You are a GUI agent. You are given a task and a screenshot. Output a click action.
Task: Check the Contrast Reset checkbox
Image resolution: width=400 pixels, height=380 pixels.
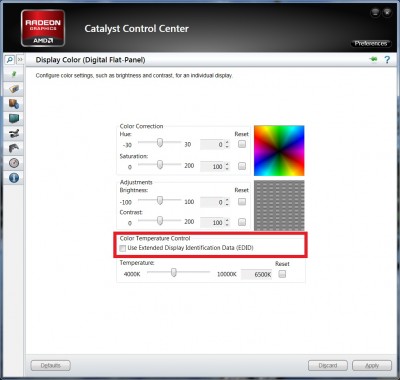click(242, 222)
